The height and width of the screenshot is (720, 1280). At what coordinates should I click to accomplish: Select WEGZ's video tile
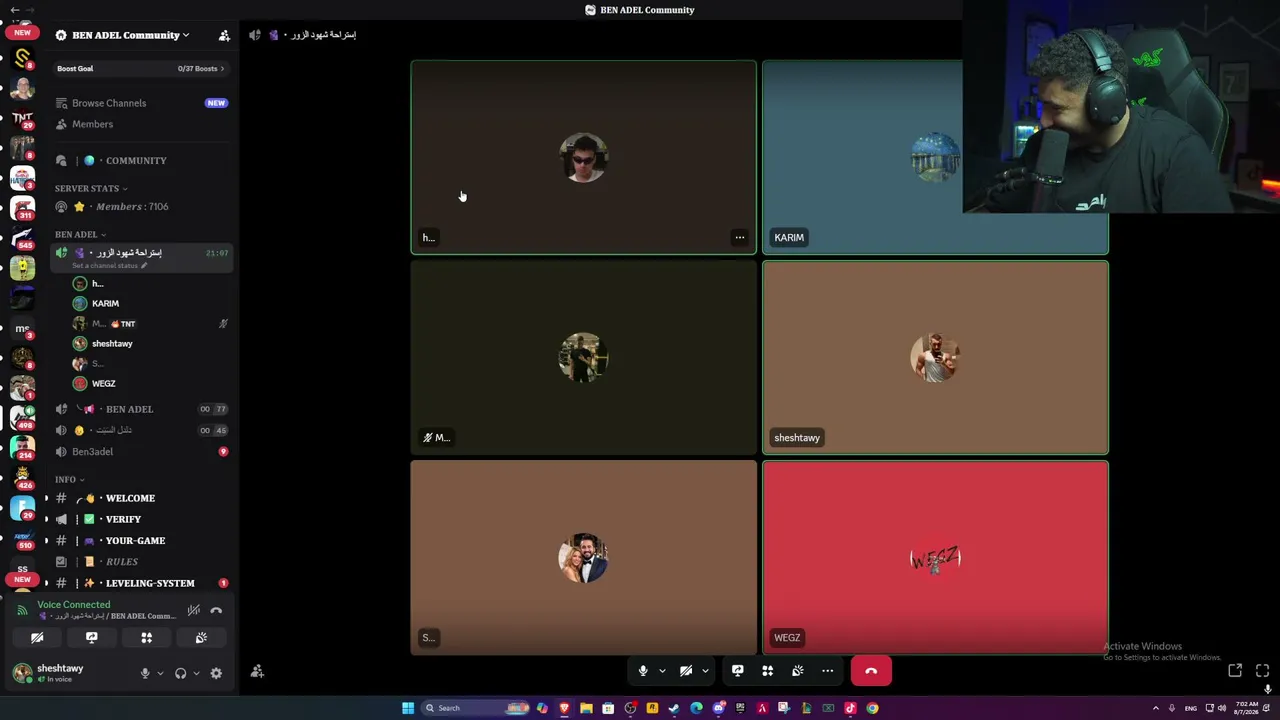tap(935, 558)
